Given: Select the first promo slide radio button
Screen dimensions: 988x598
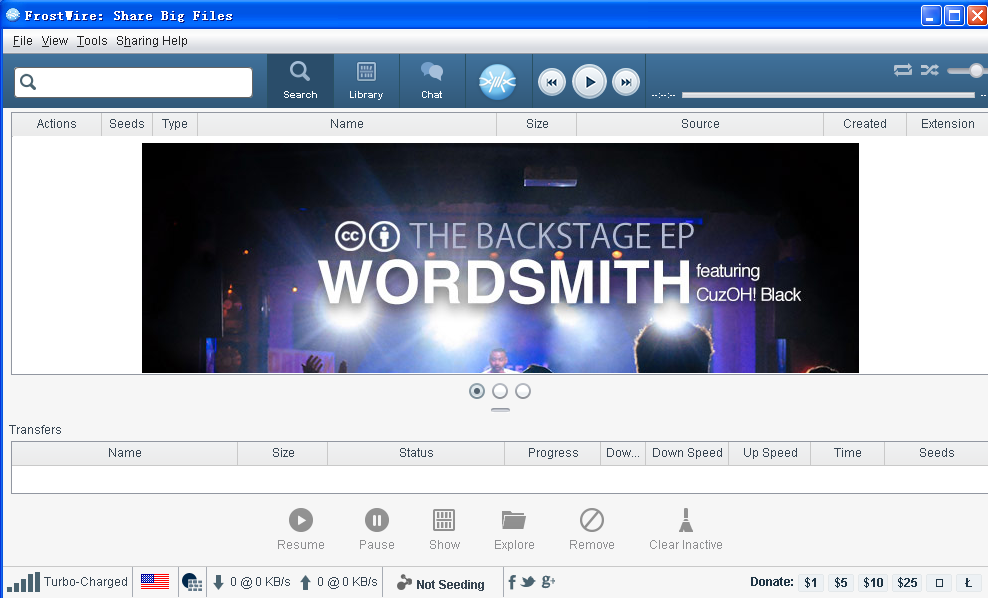Looking at the screenshot, I should (477, 391).
